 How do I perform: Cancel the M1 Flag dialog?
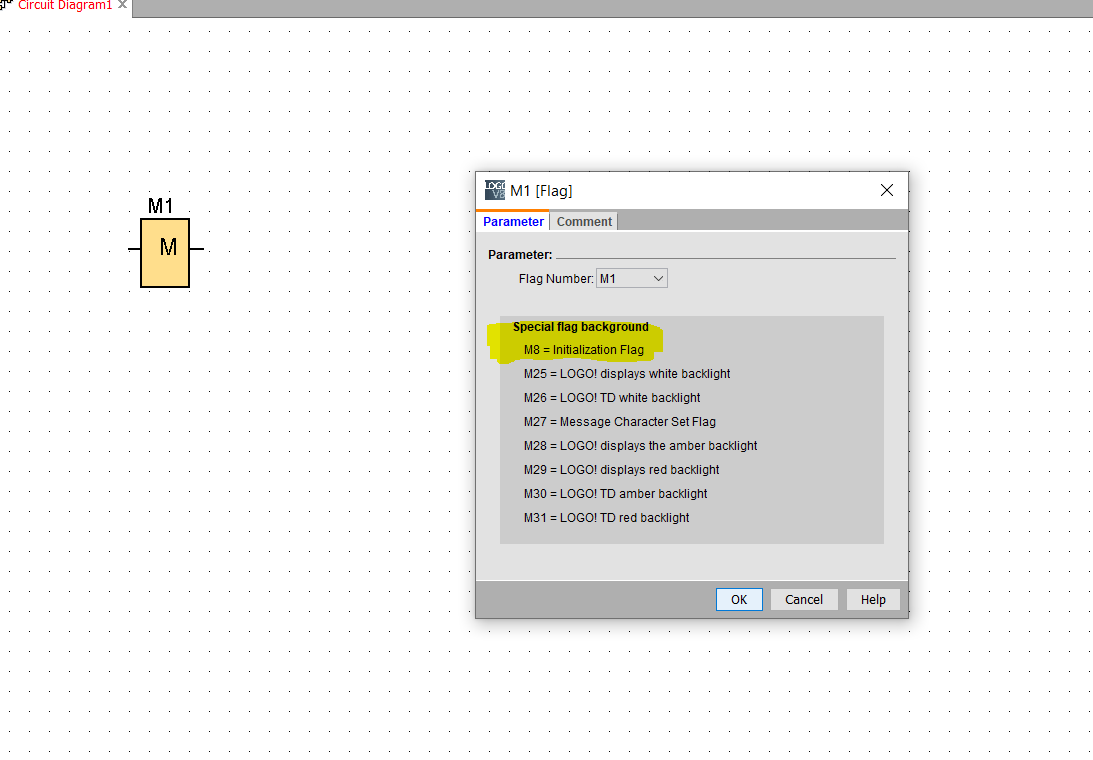coord(804,600)
